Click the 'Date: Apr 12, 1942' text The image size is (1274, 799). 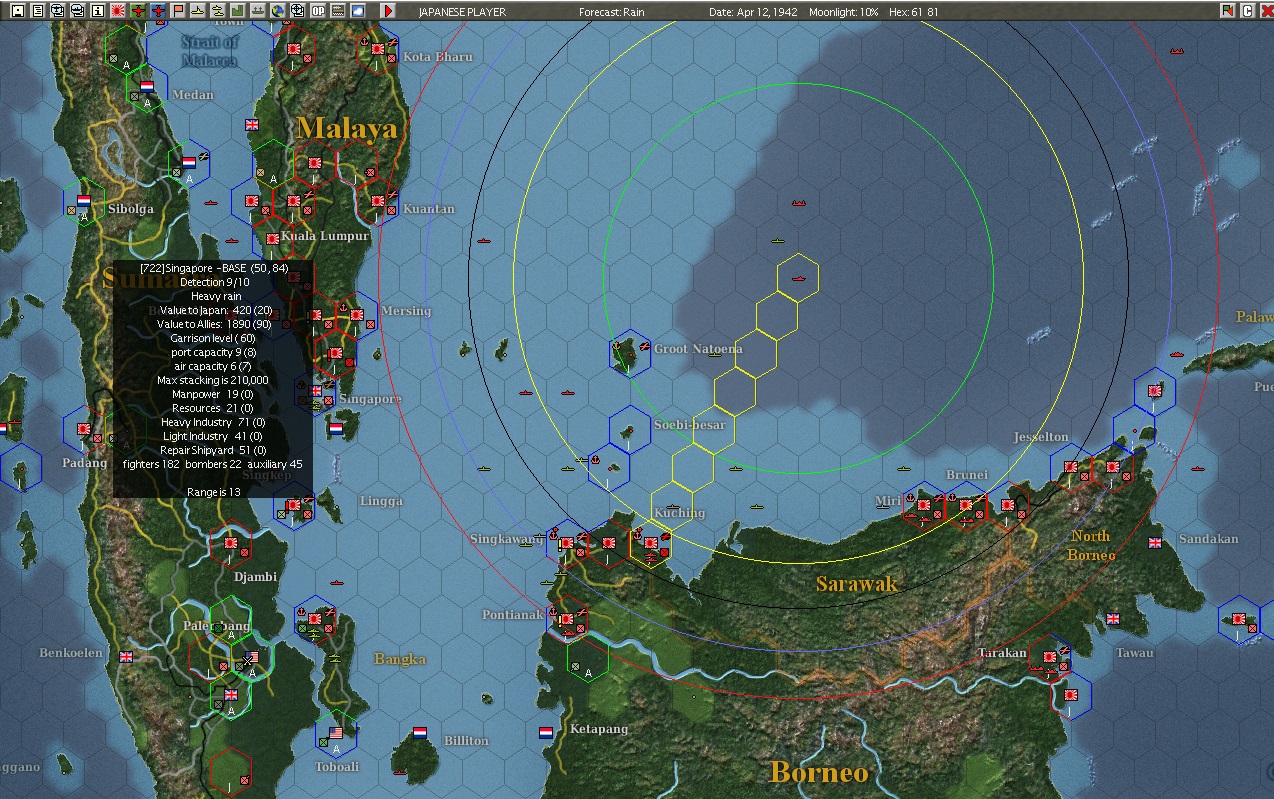[752, 12]
